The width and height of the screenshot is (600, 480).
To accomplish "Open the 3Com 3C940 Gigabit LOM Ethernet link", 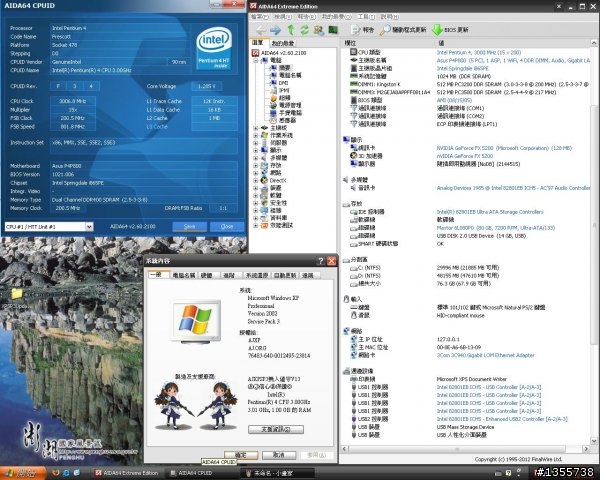I will (486, 355).
